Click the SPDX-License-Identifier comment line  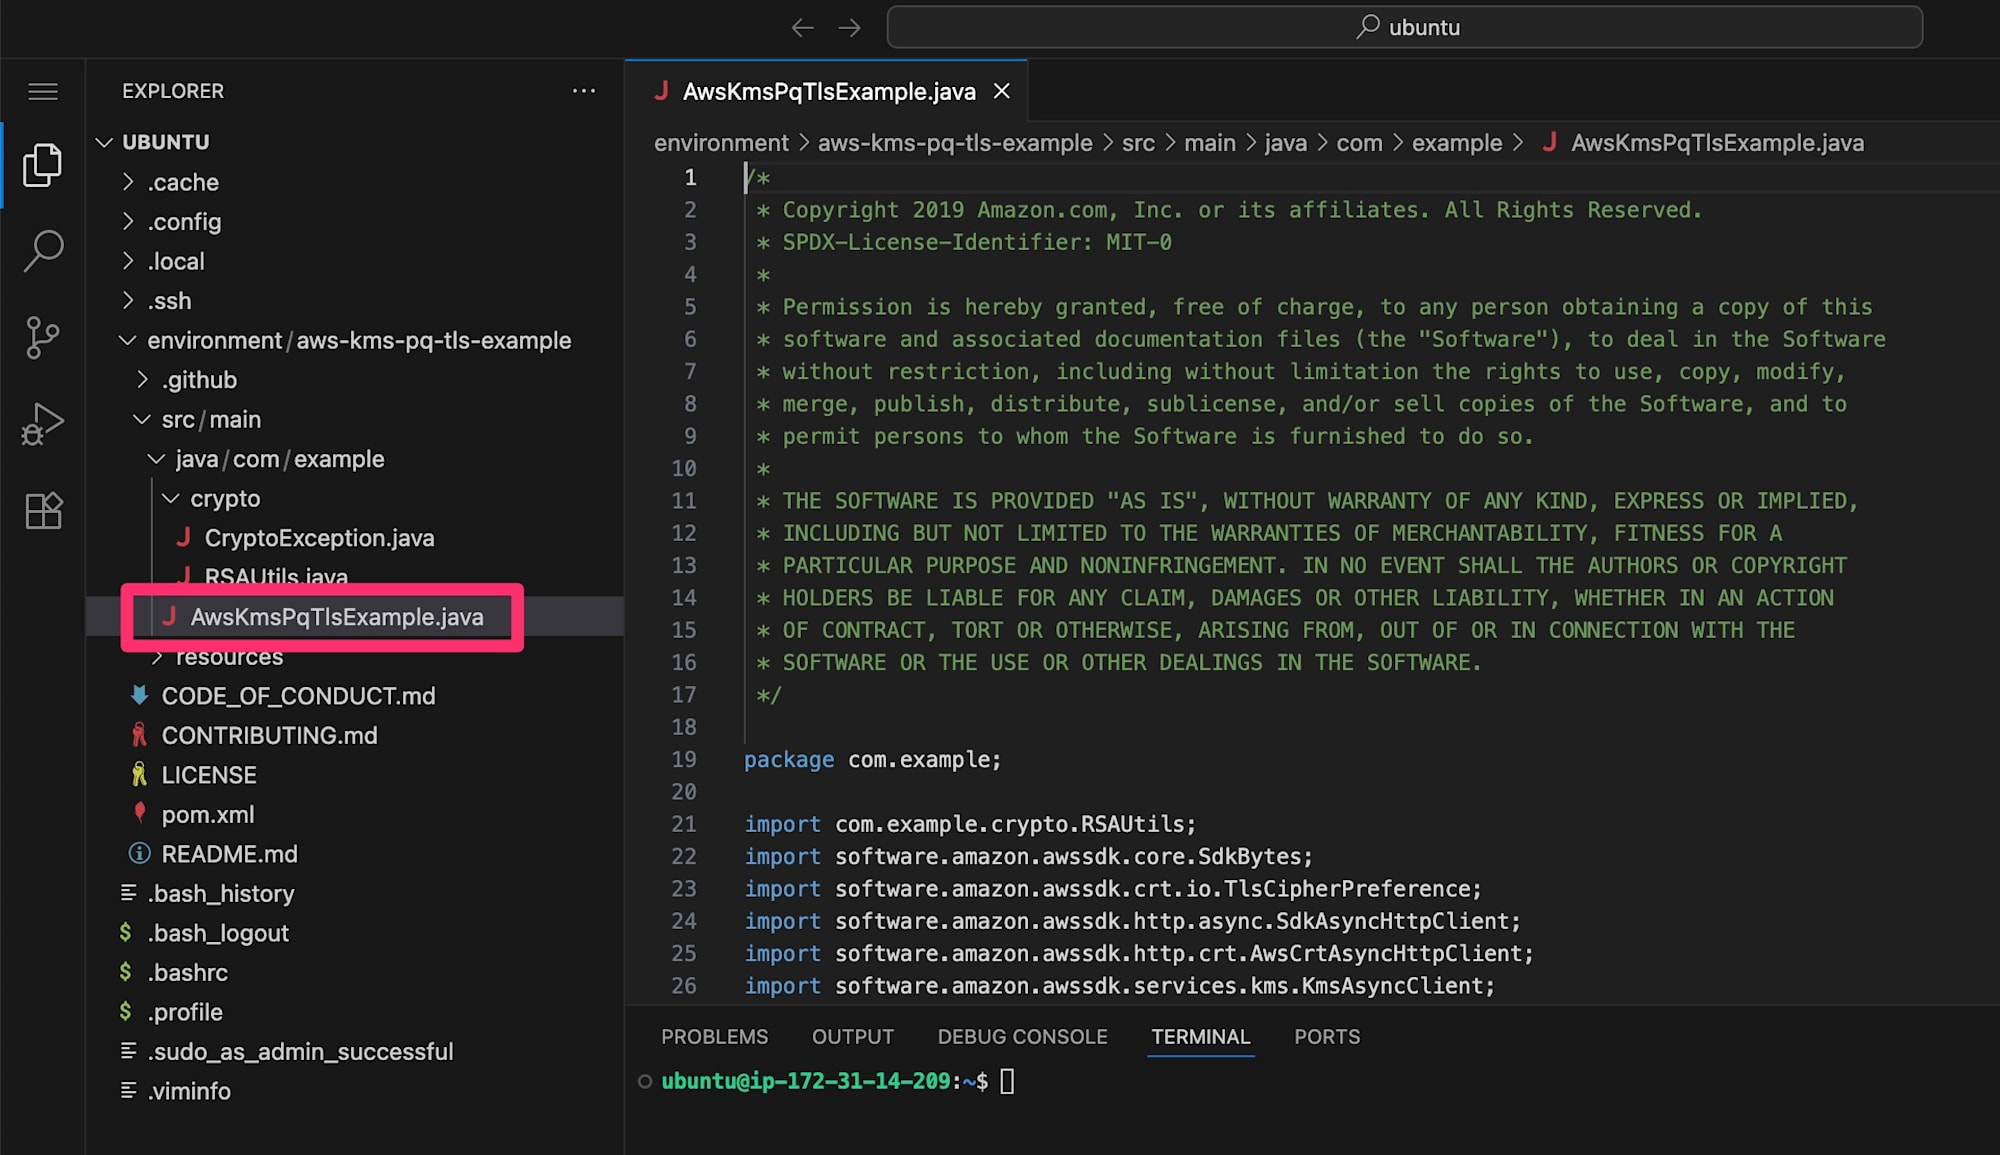[965, 242]
